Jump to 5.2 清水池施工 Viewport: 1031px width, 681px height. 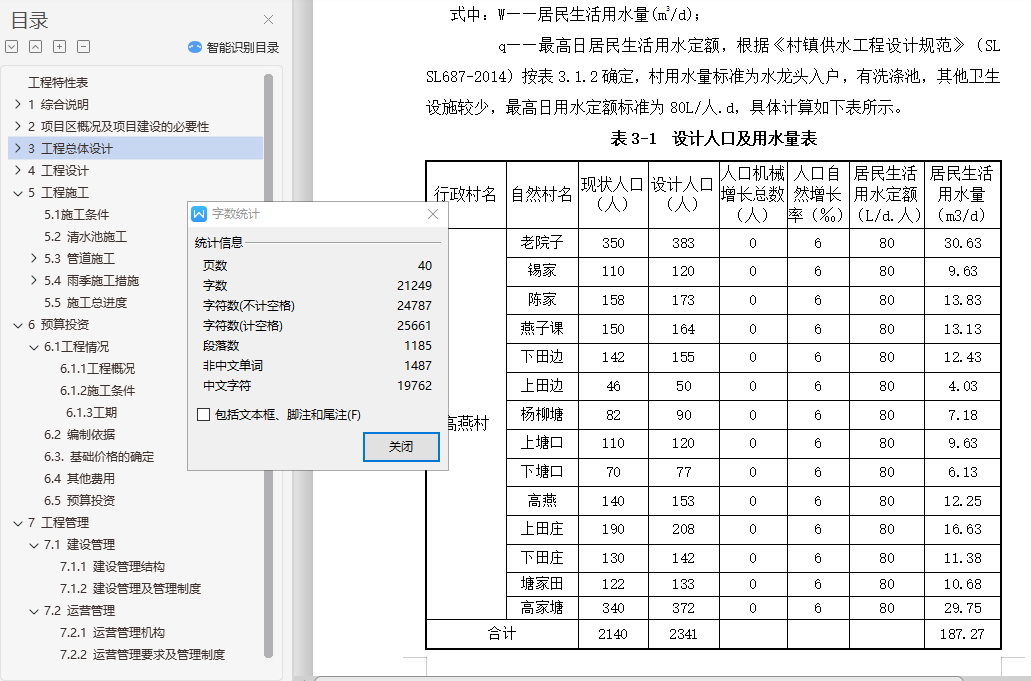point(85,237)
